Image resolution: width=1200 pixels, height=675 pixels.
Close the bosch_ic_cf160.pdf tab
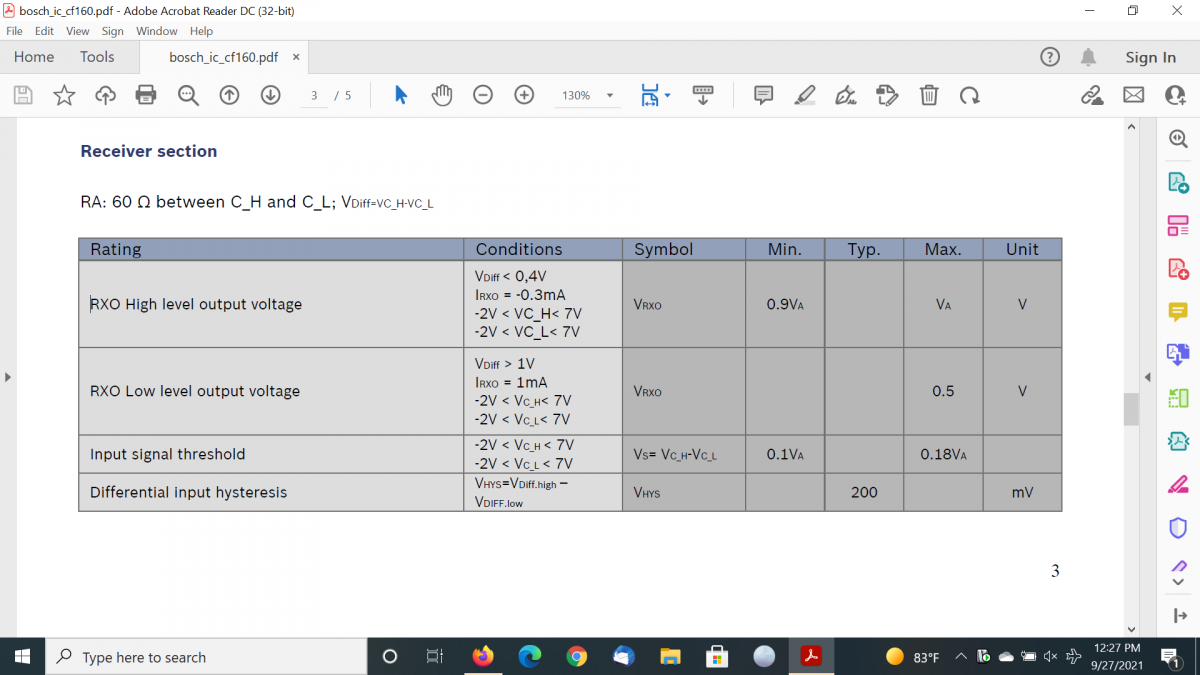click(296, 57)
